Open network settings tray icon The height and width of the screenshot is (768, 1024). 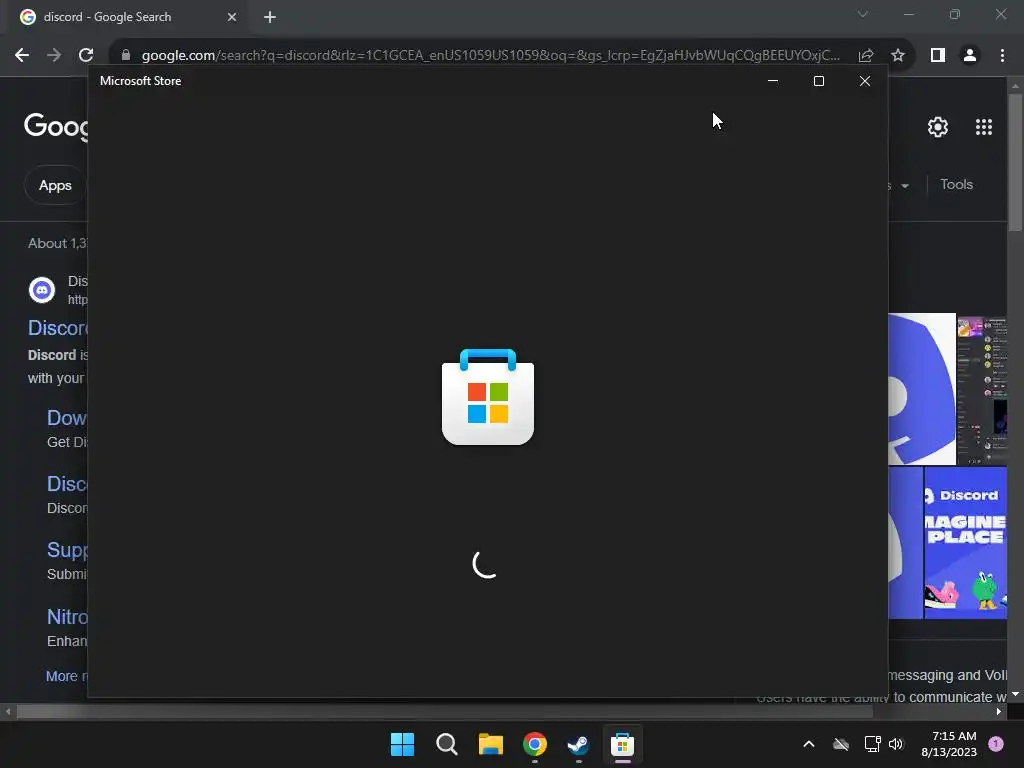[x=872, y=744]
